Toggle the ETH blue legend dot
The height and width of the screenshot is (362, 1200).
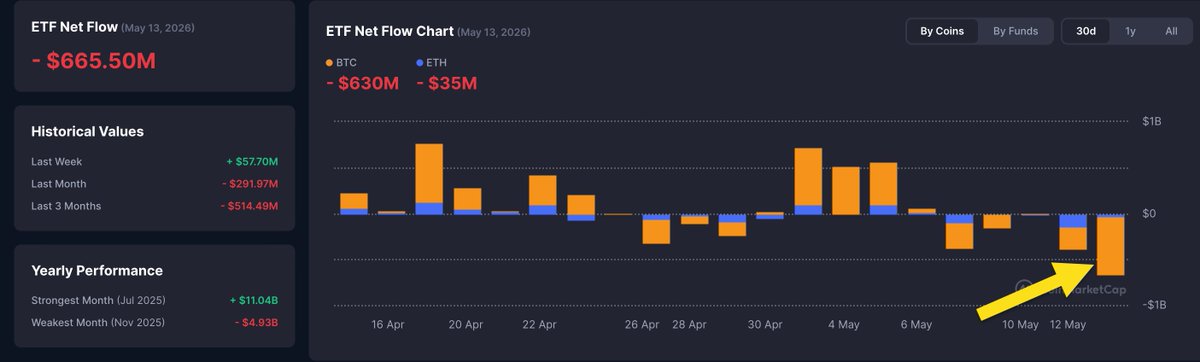tap(420, 62)
